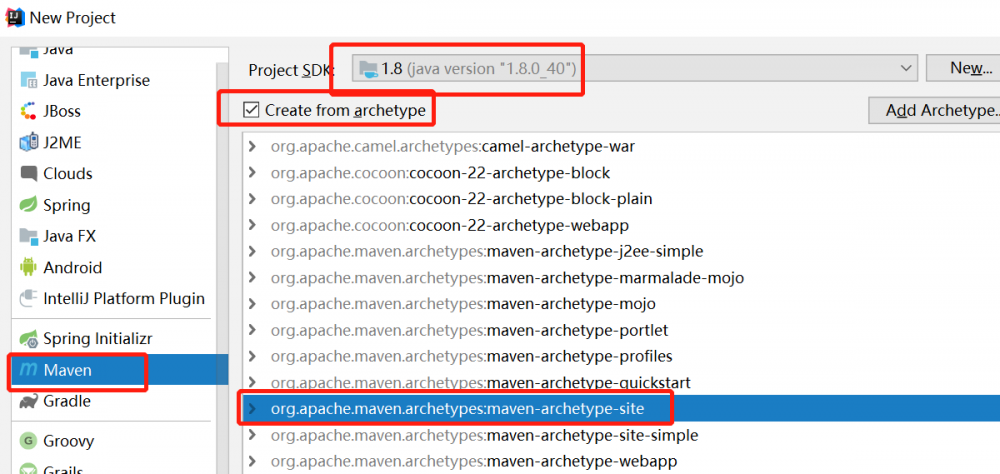Expand maven-archetype-j2ee-simple chevron
1000x474 pixels.
pos(253,251)
